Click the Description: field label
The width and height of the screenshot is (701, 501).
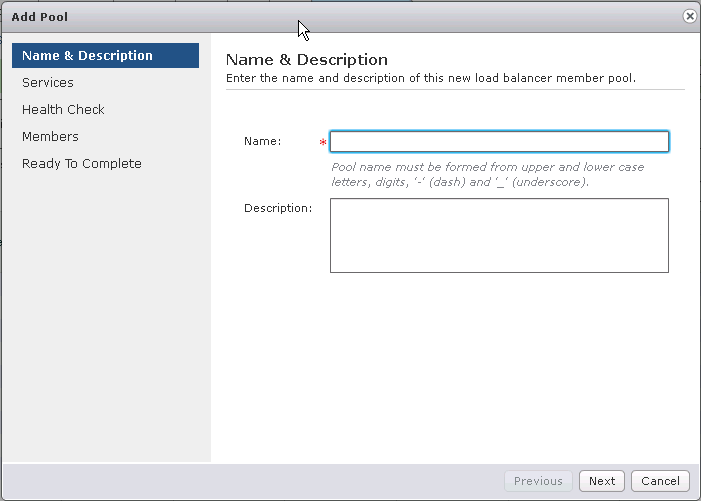coord(278,208)
